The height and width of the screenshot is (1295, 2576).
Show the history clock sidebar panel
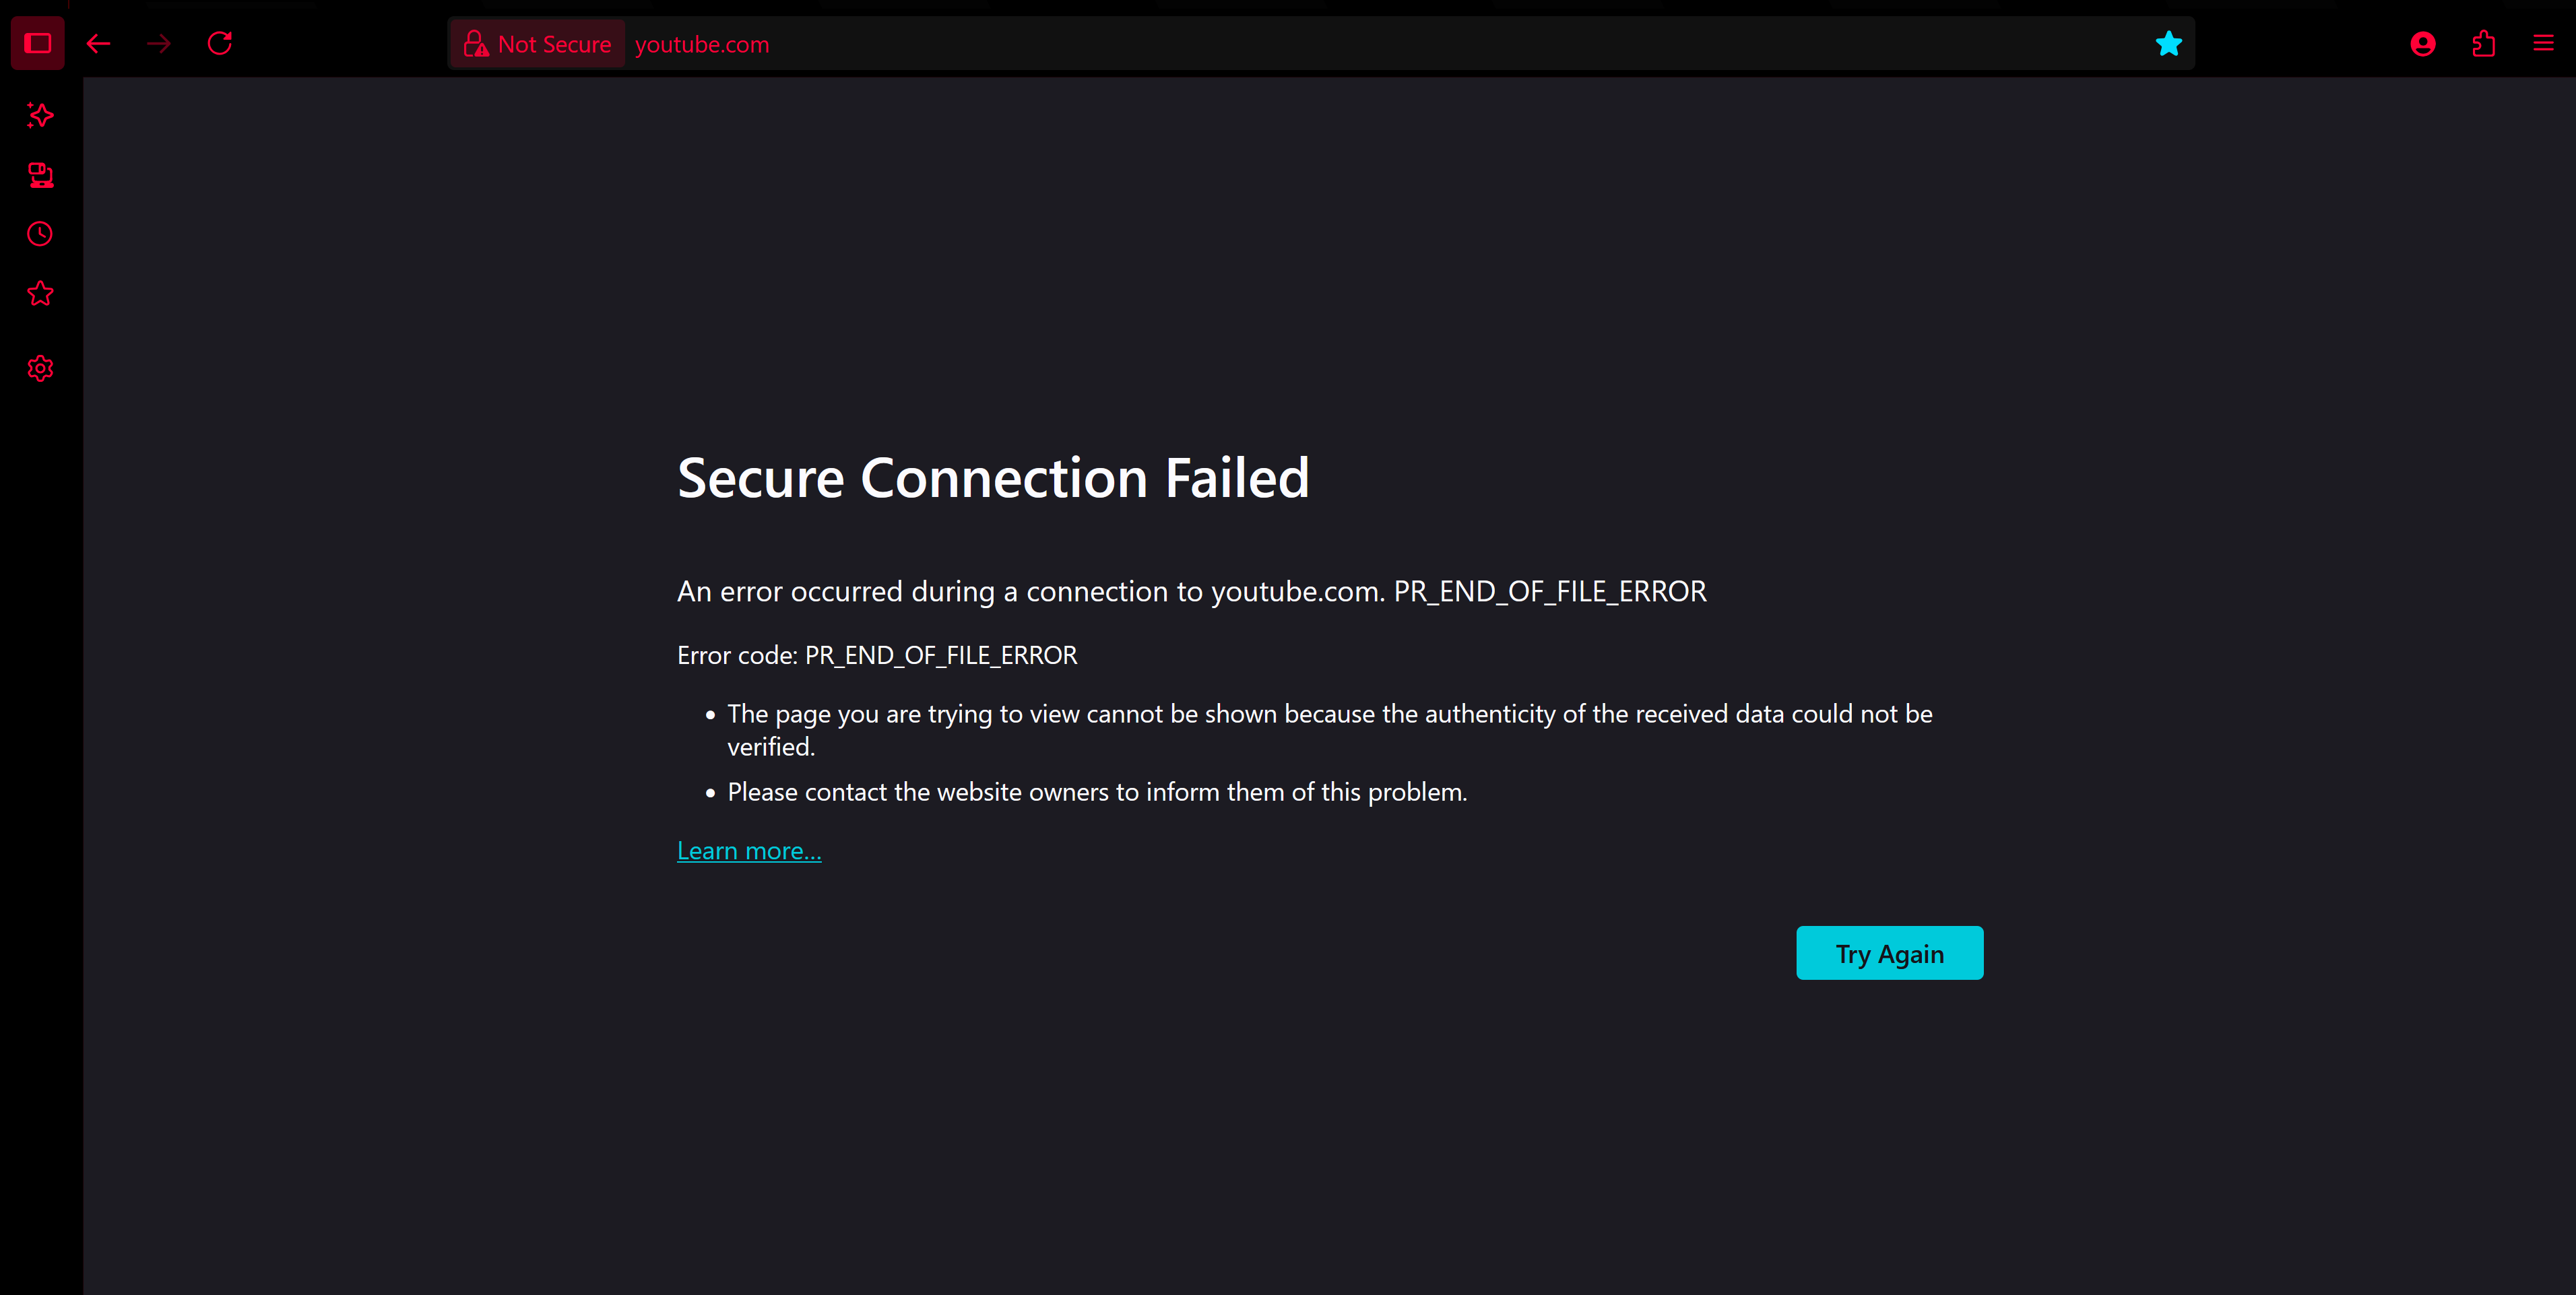40,234
